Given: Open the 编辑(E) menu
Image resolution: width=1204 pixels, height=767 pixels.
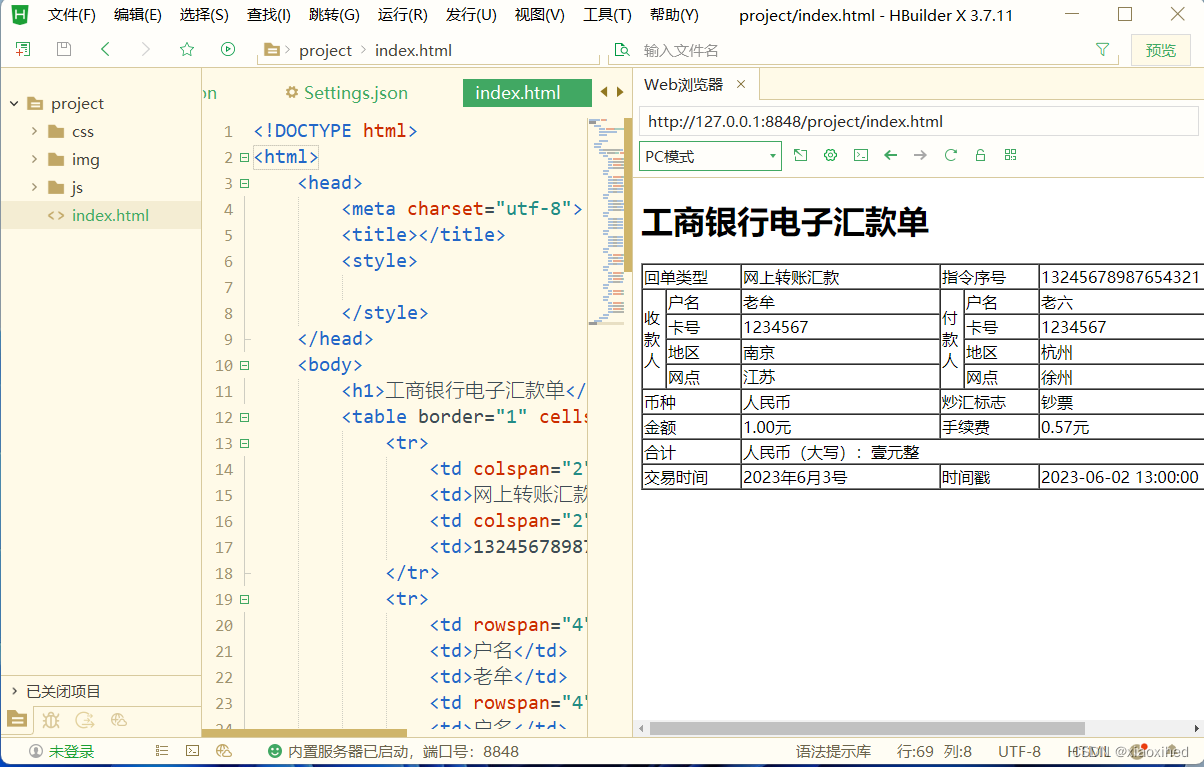Looking at the screenshot, I should tap(138, 15).
